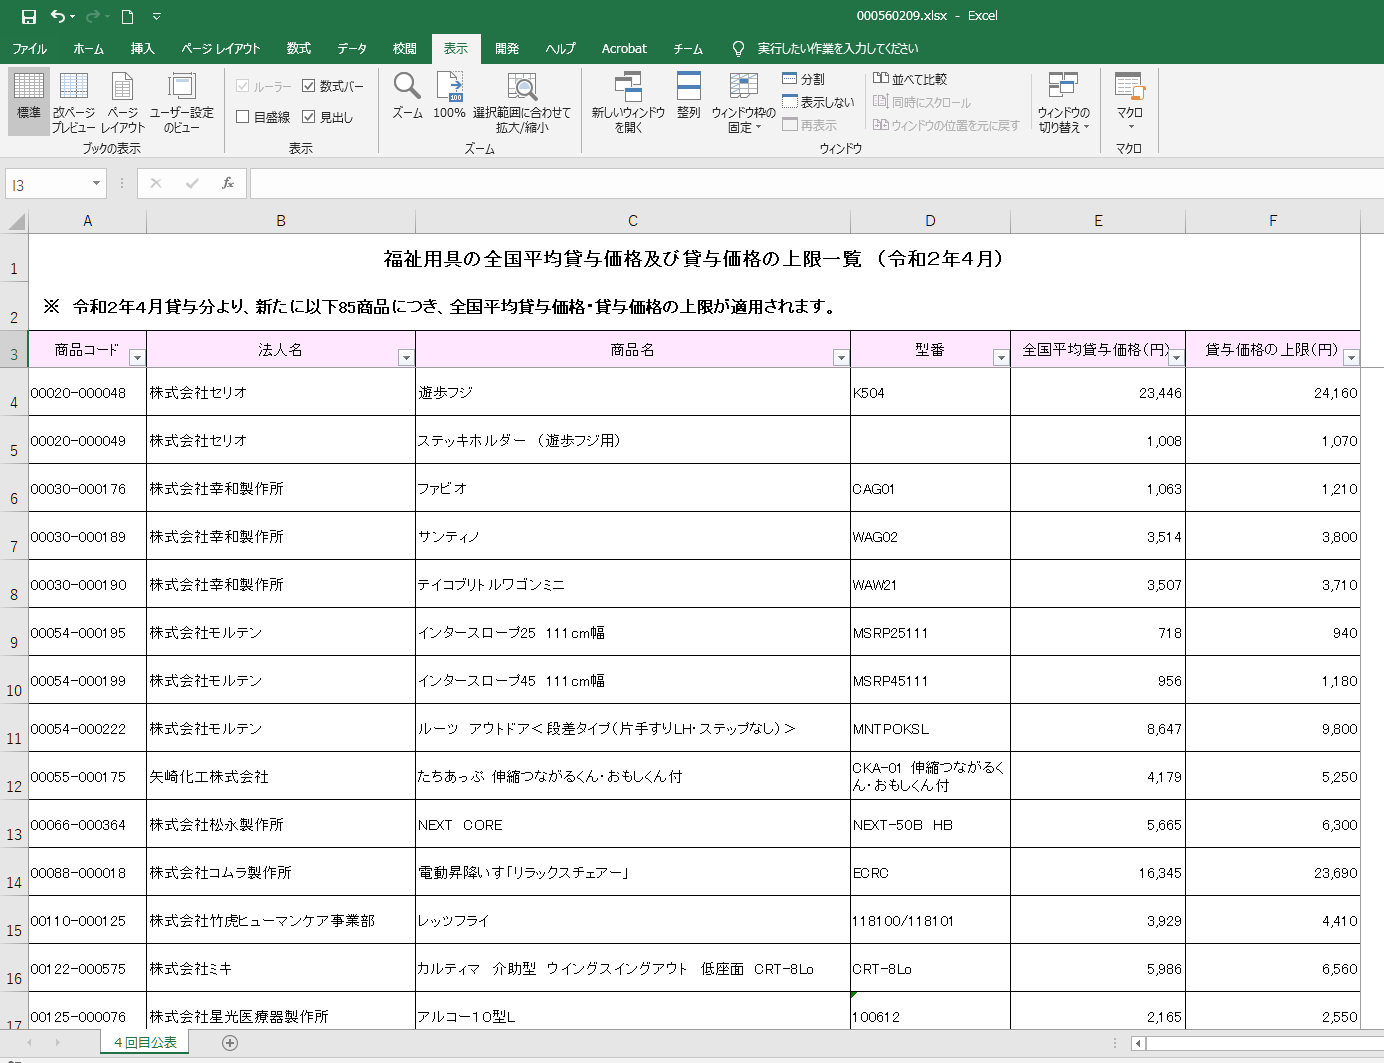Click the add new sheet plus icon
The height and width of the screenshot is (1063, 1384).
230,1043
